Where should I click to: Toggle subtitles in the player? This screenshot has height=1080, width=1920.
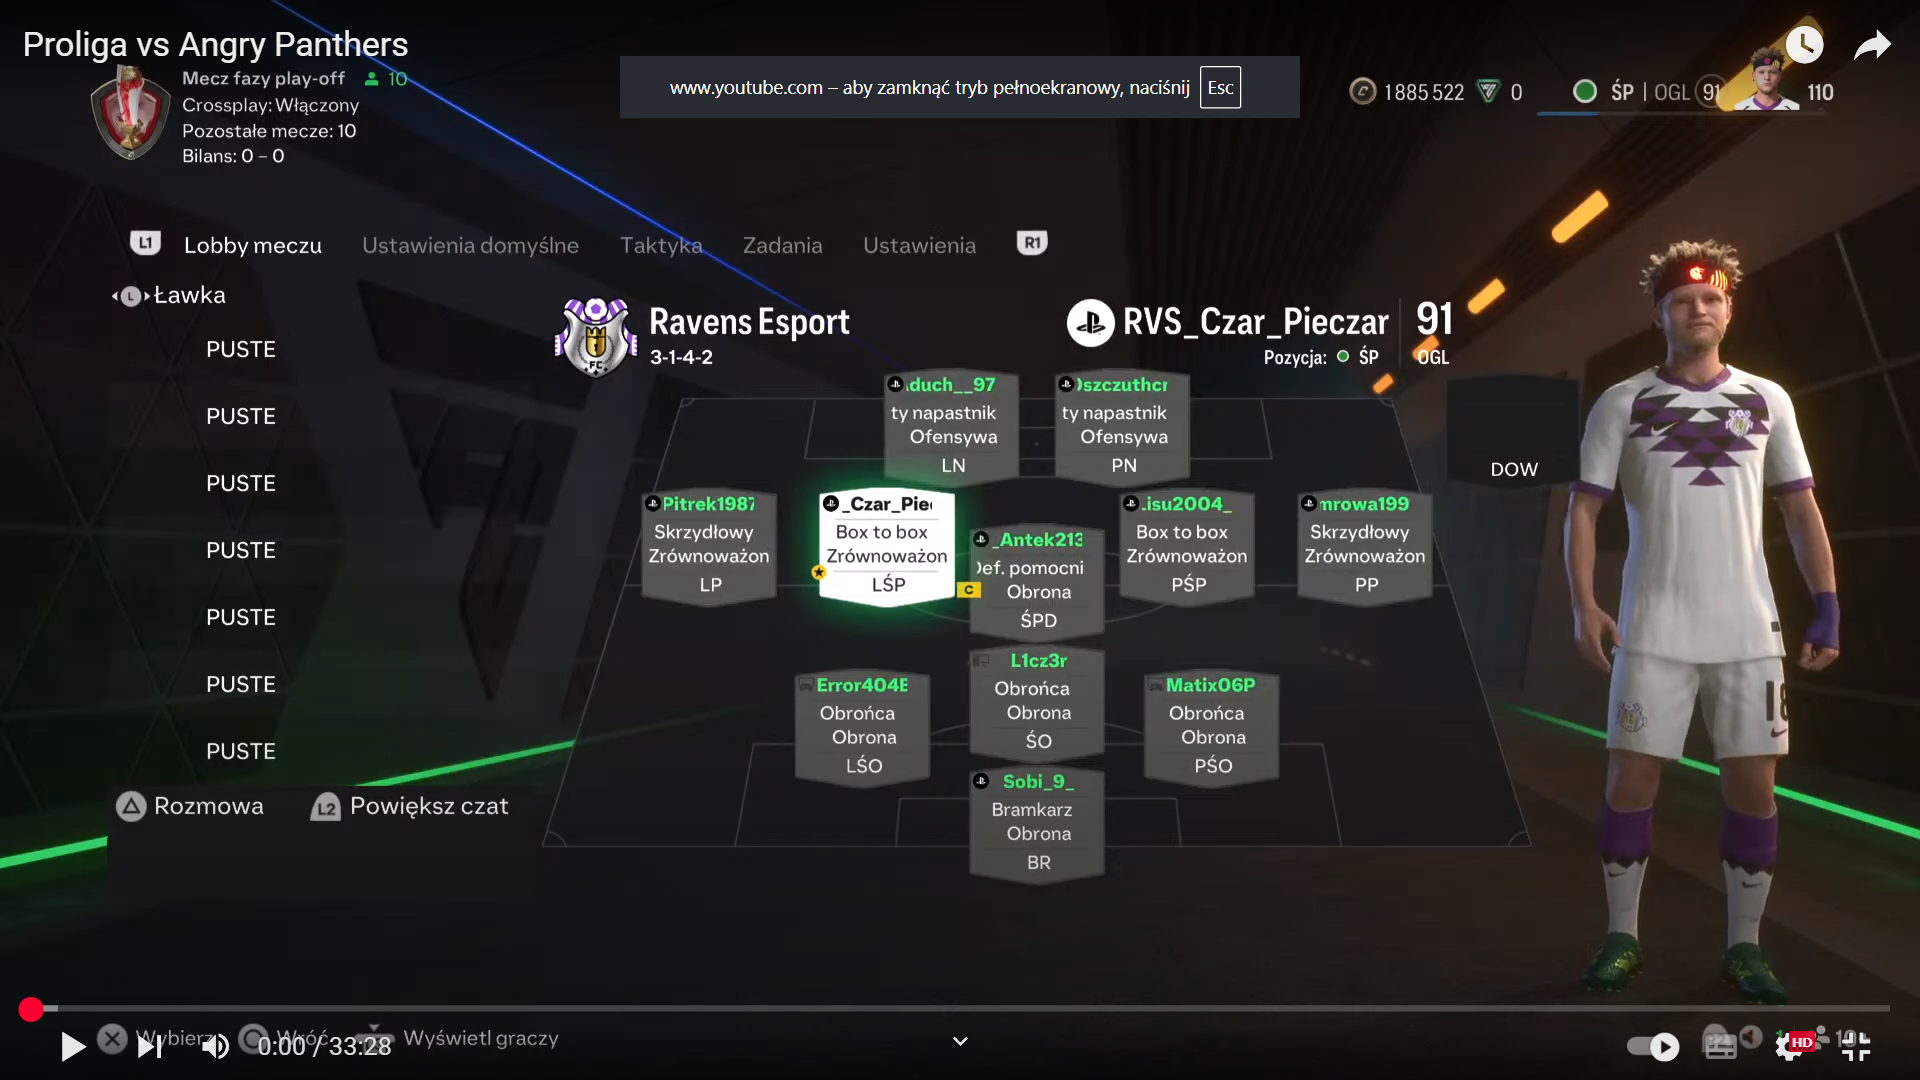click(x=1720, y=1046)
